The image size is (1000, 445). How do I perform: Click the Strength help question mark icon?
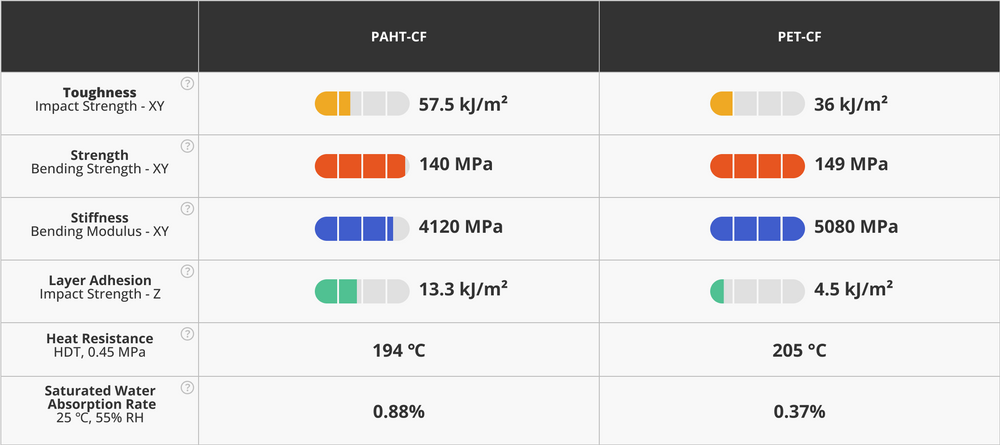coord(187,147)
